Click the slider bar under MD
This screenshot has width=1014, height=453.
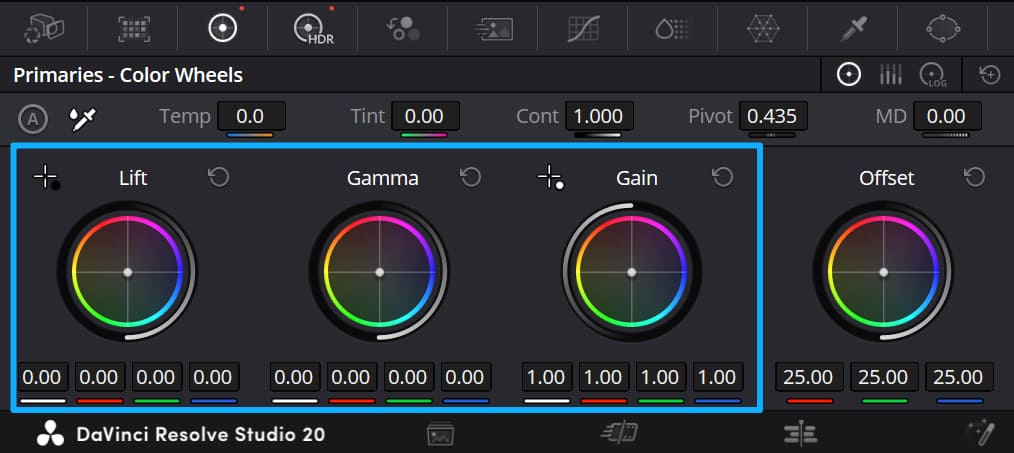(945, 135)
